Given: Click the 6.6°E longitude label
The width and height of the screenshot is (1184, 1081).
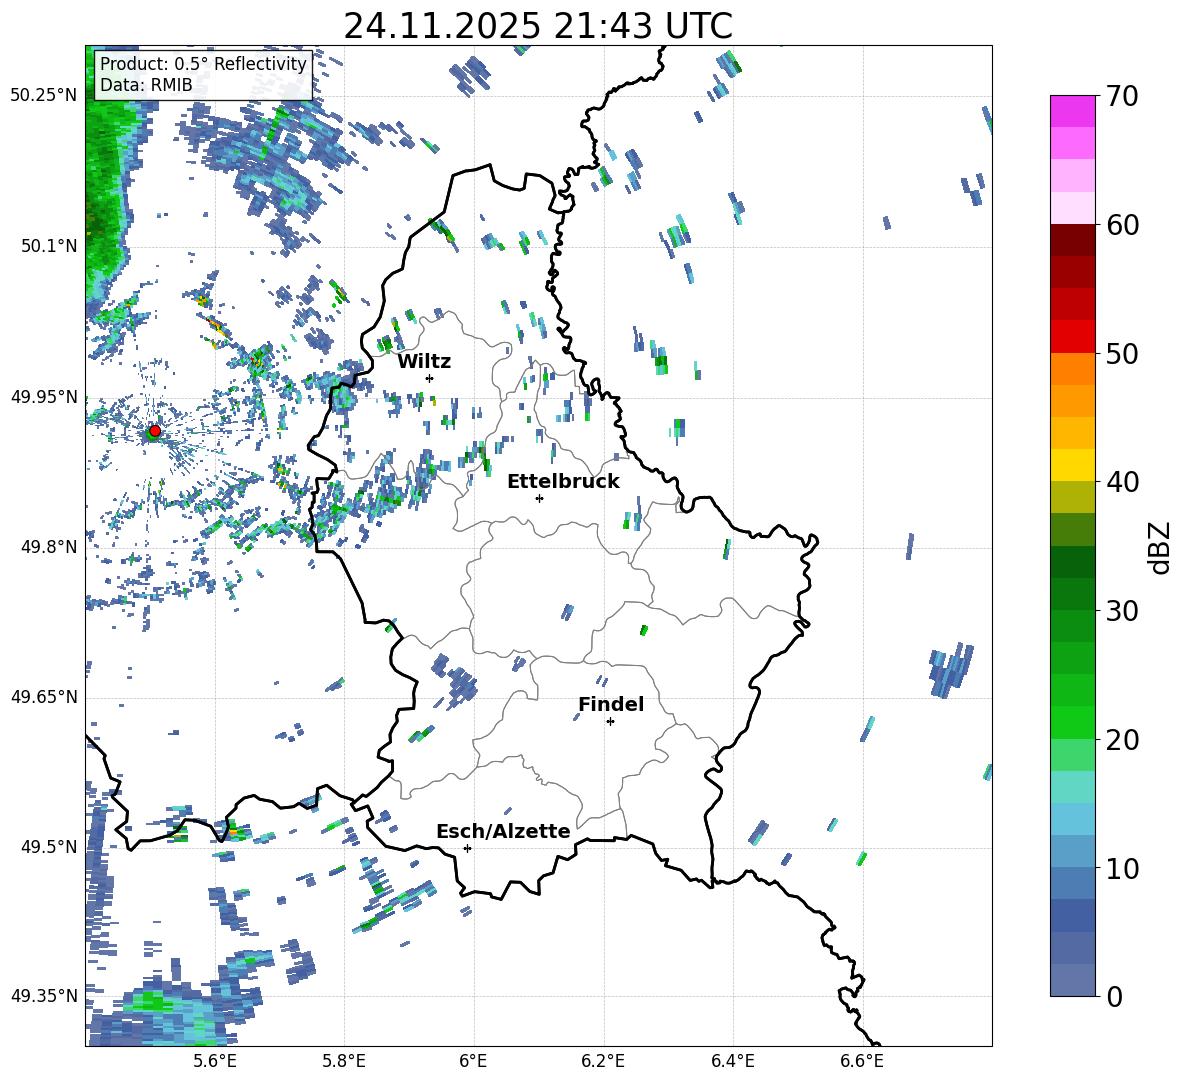Looking at the screenshot, I should [862, 1061].
